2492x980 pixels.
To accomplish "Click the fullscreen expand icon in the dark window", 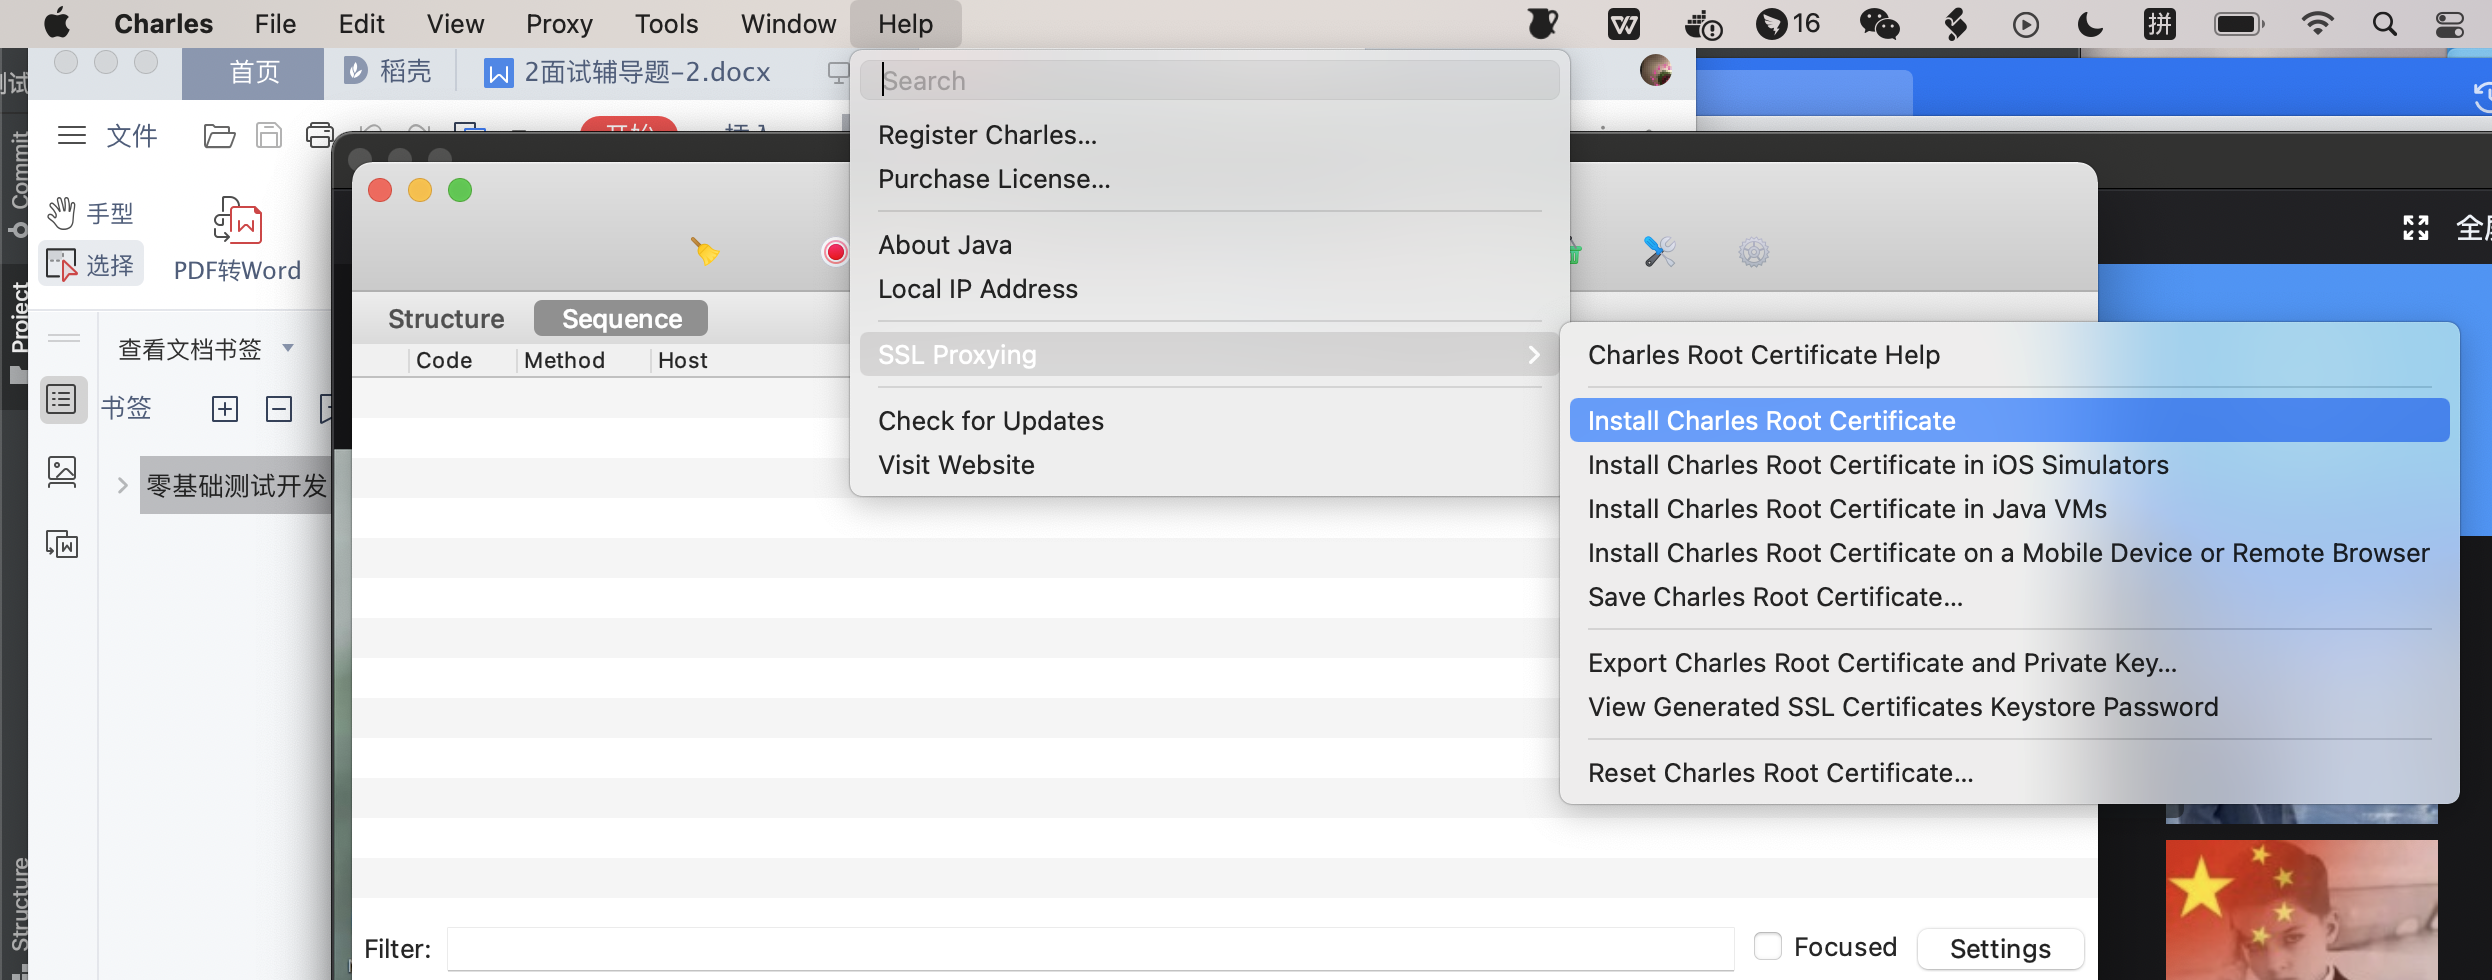I will [2416, 228].
